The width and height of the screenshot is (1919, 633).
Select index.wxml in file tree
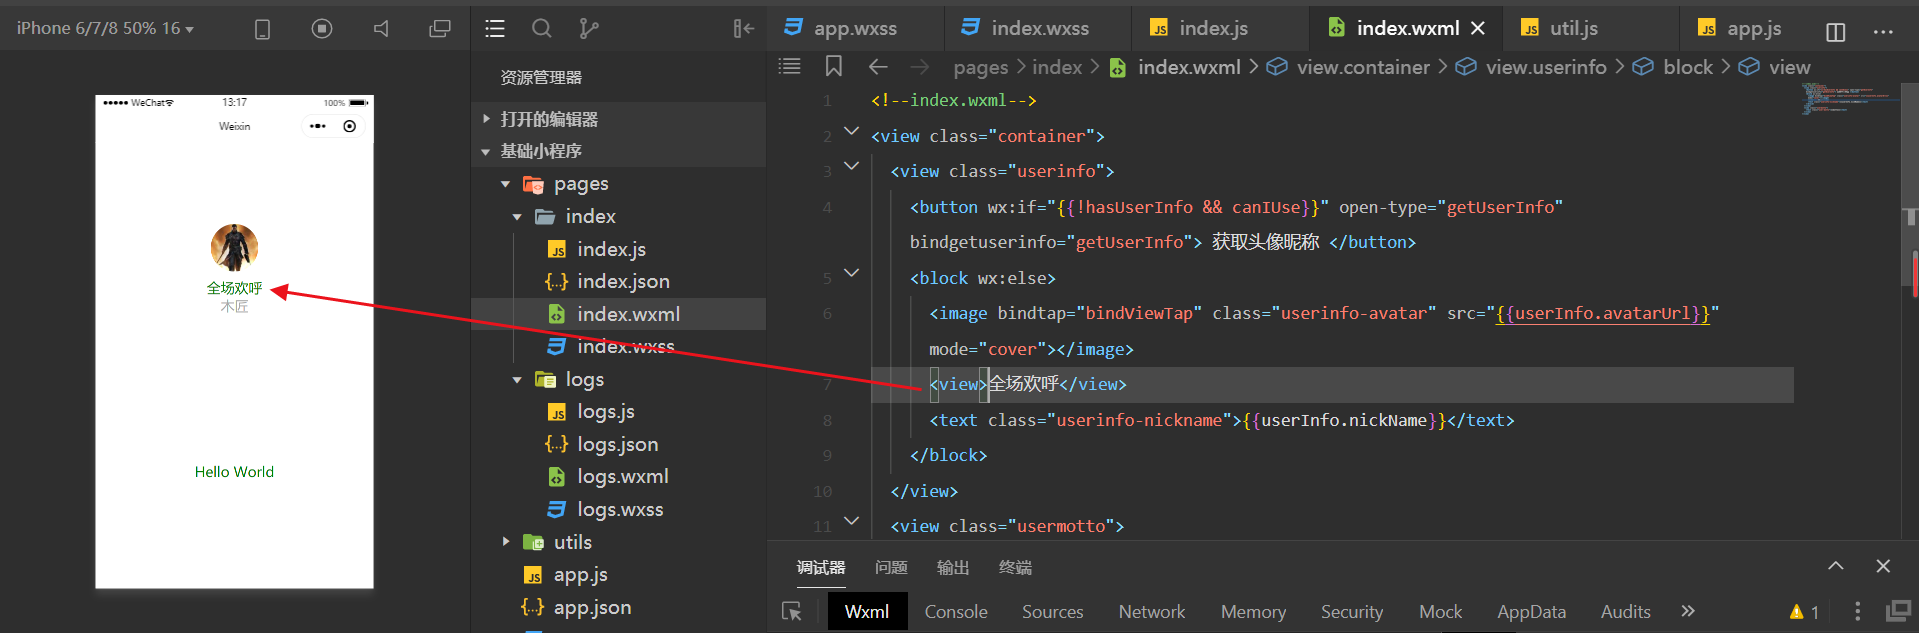point(618,314)
